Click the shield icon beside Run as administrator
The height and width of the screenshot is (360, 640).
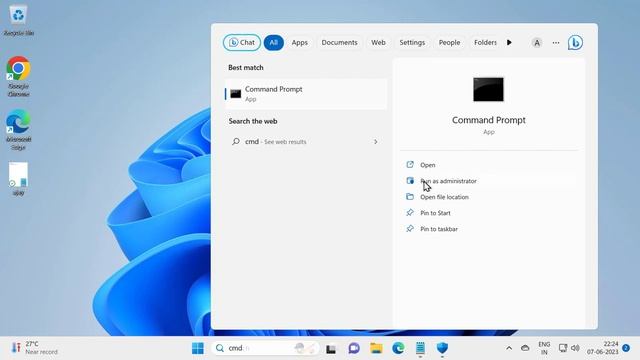410,180
